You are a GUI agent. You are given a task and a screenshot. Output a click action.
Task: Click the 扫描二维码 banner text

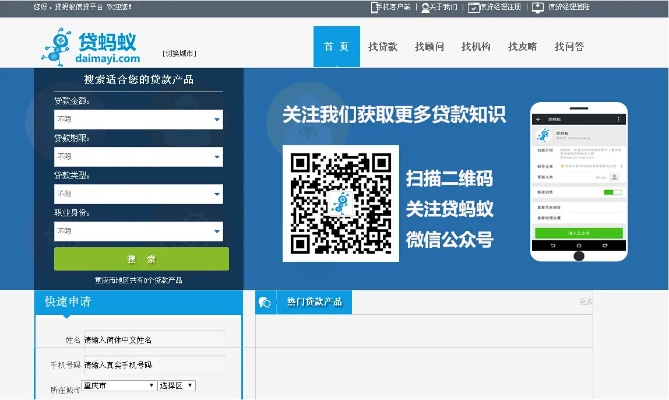coord(449,178)
